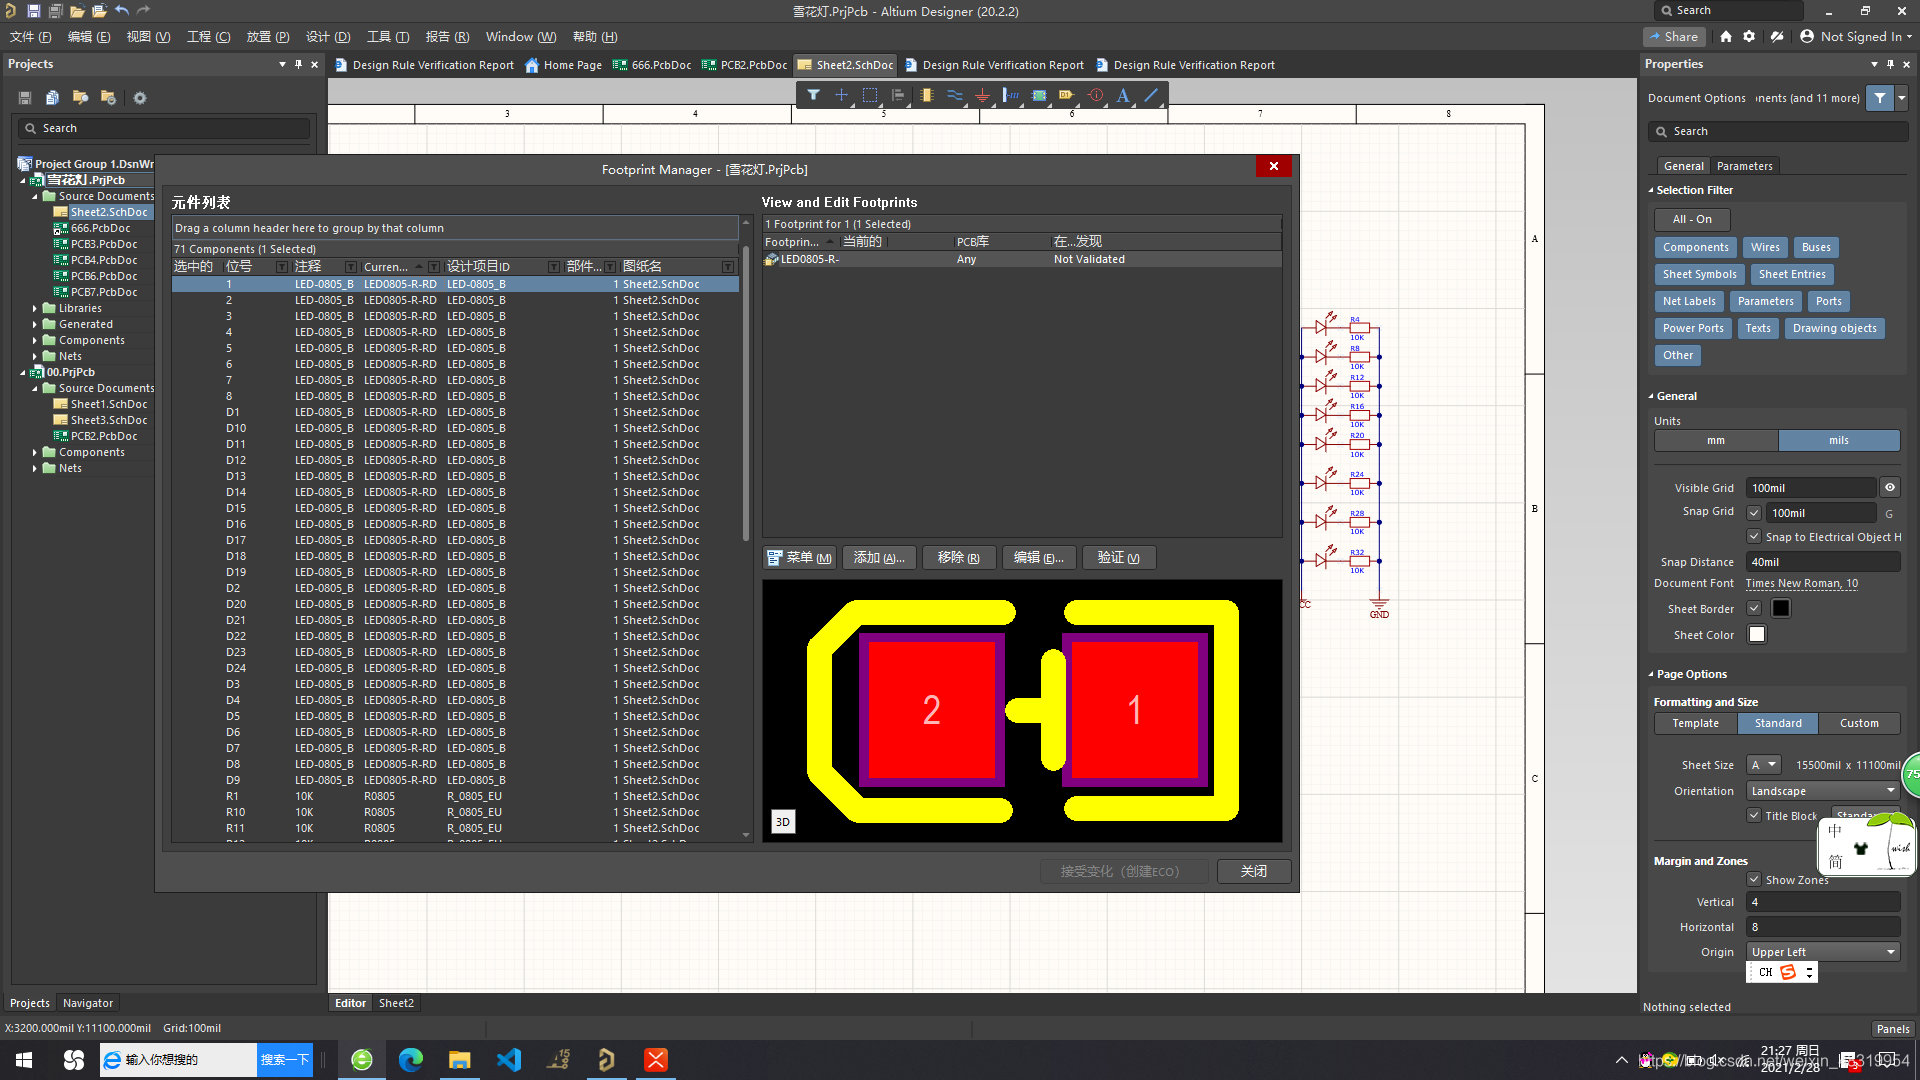Click the D1 port placement tool
1920x1080 pixels.
[1067, 95]
